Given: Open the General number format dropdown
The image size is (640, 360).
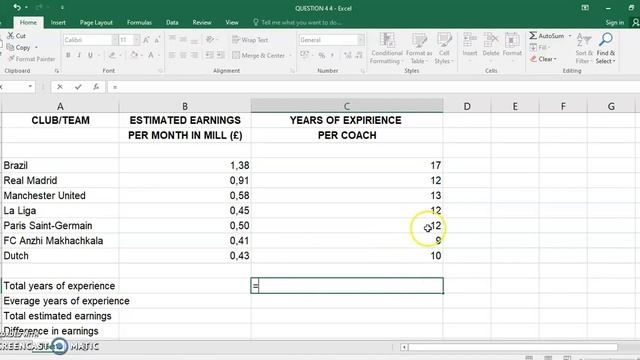Looking at the screenshot, I should [360, 40].
